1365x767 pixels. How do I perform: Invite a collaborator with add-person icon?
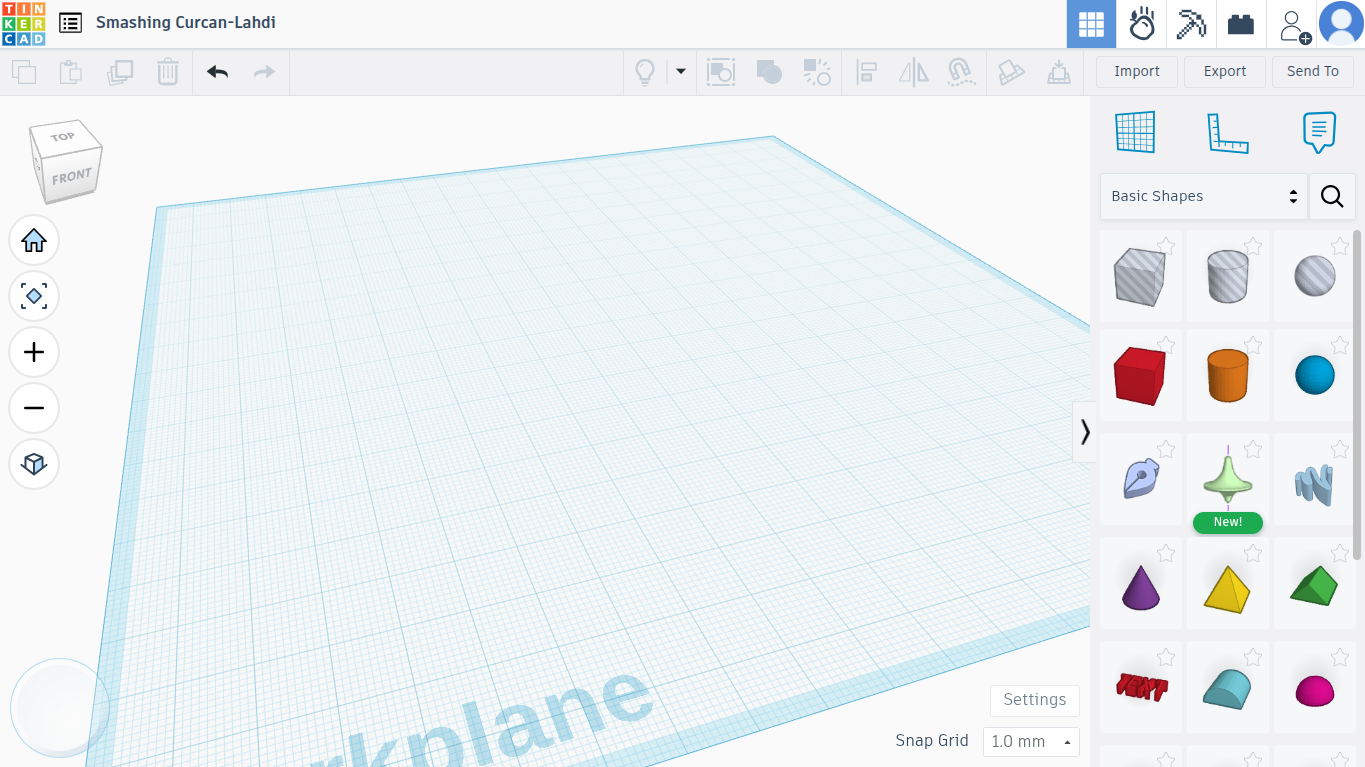(1293, 25)
